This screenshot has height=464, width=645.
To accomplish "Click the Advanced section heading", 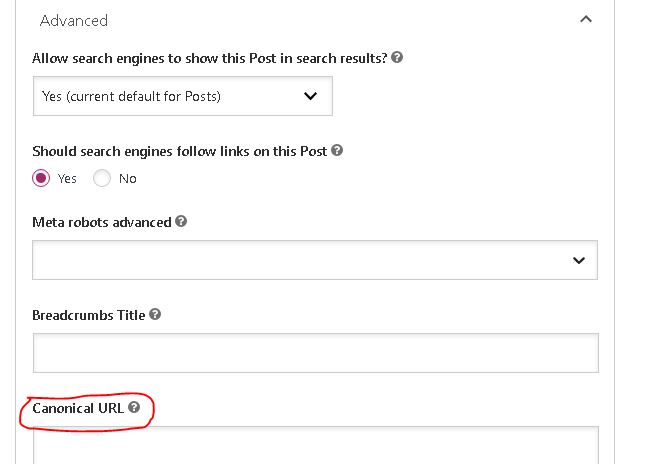I will pos(74,21).
